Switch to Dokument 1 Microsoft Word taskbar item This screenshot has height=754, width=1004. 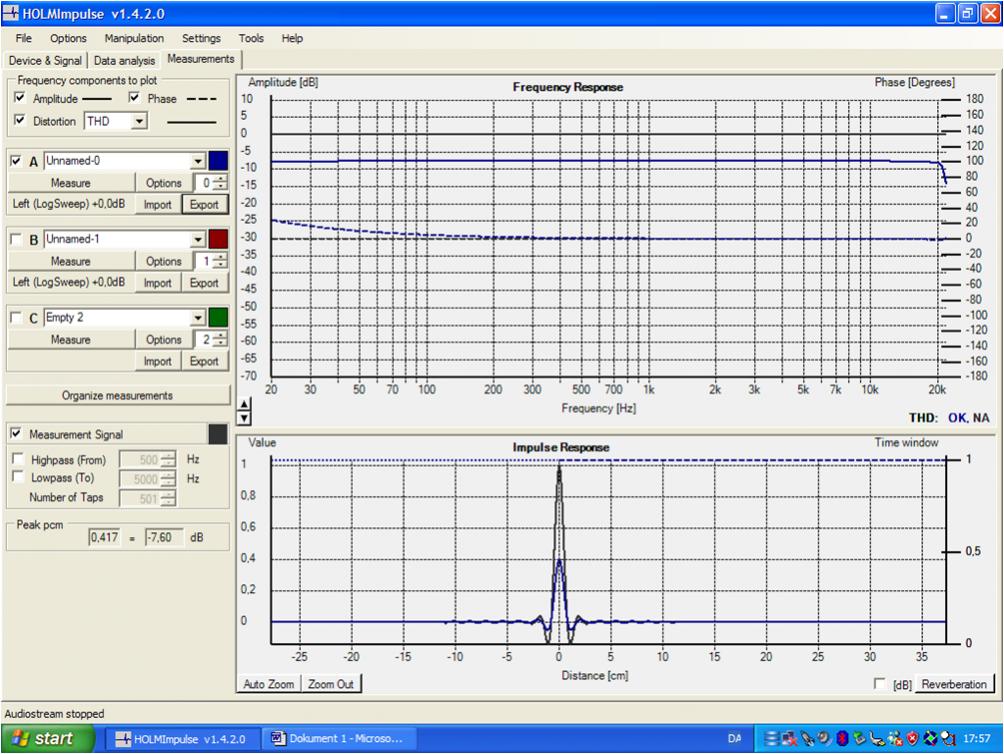tap(339, 739)
